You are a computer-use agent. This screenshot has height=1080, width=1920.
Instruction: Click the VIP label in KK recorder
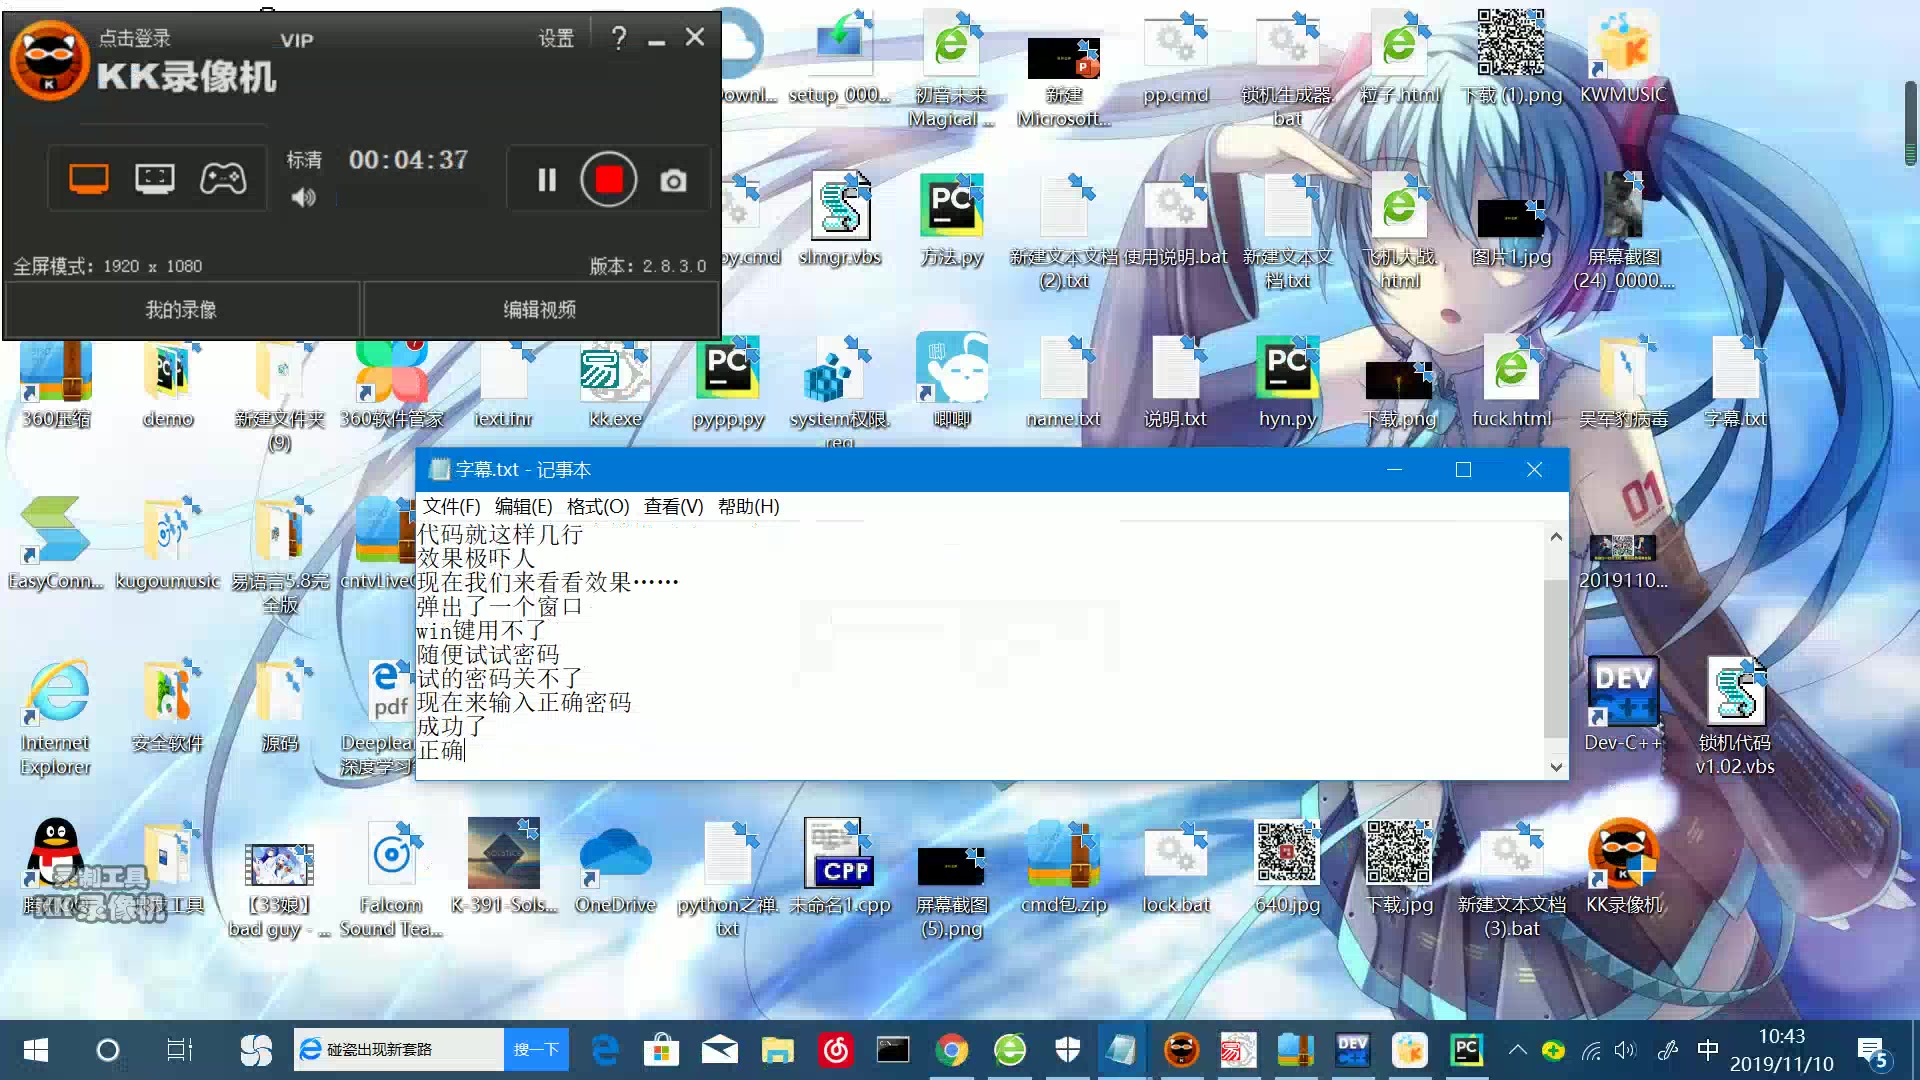tap(297, 40)
